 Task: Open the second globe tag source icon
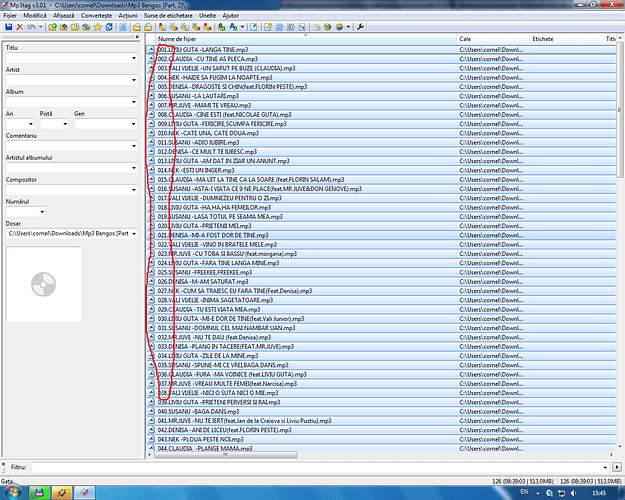tap(339, 27)
